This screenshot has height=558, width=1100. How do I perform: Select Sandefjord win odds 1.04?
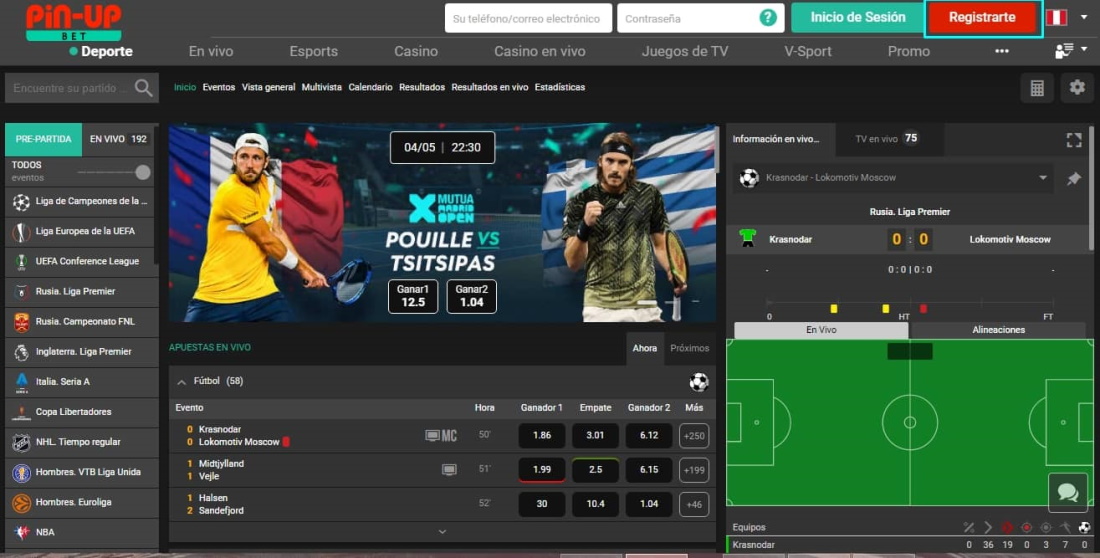click(649, 505)
